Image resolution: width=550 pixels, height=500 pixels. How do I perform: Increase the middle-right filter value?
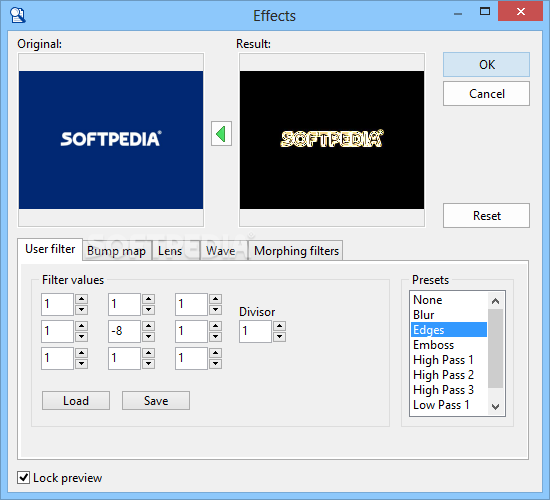click(216, 326)
